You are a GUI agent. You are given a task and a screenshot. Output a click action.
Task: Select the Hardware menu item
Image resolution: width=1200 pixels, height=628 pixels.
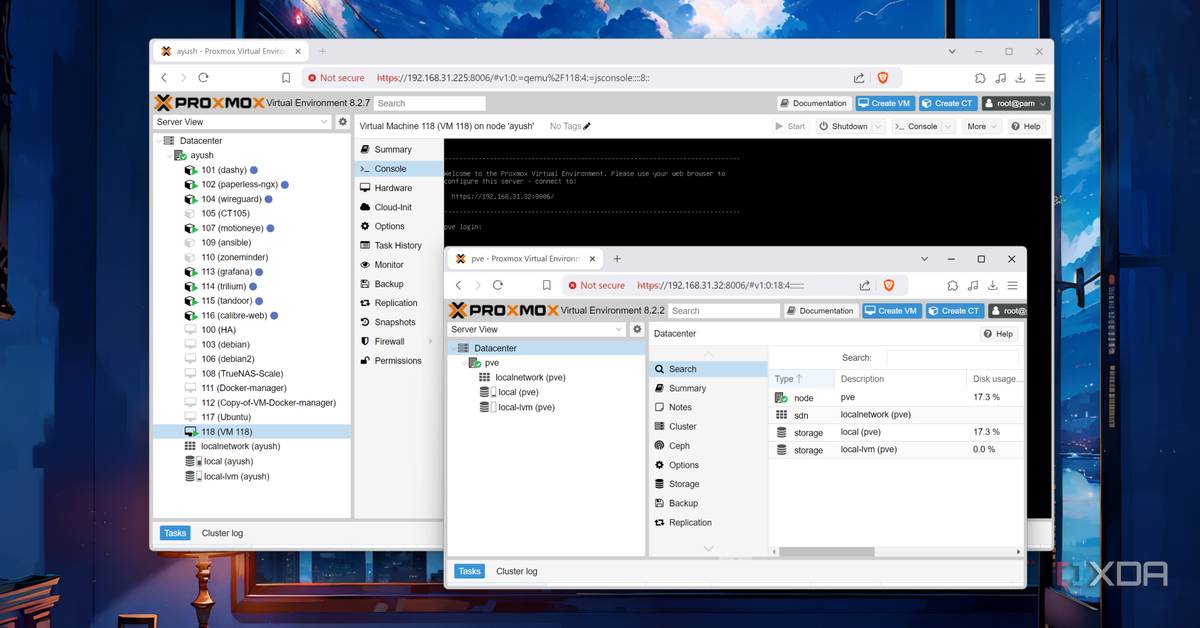[x=393, y=188]
